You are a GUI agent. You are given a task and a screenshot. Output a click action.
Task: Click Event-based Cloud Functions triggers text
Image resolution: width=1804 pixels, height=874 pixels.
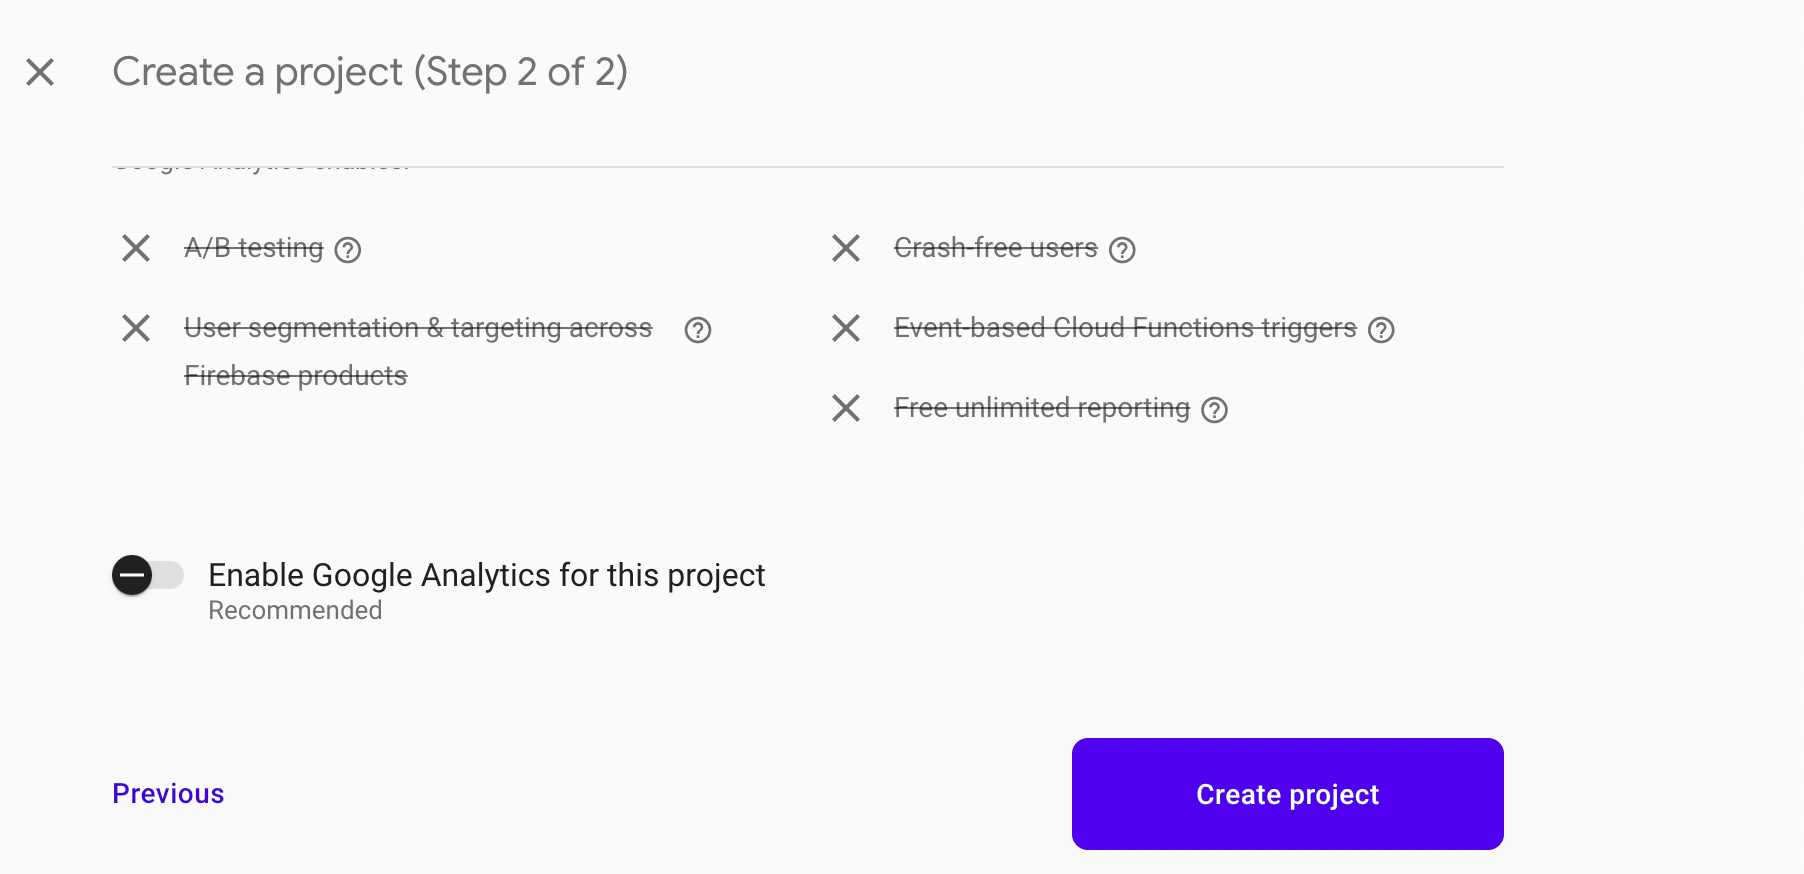pos(1124,328)
